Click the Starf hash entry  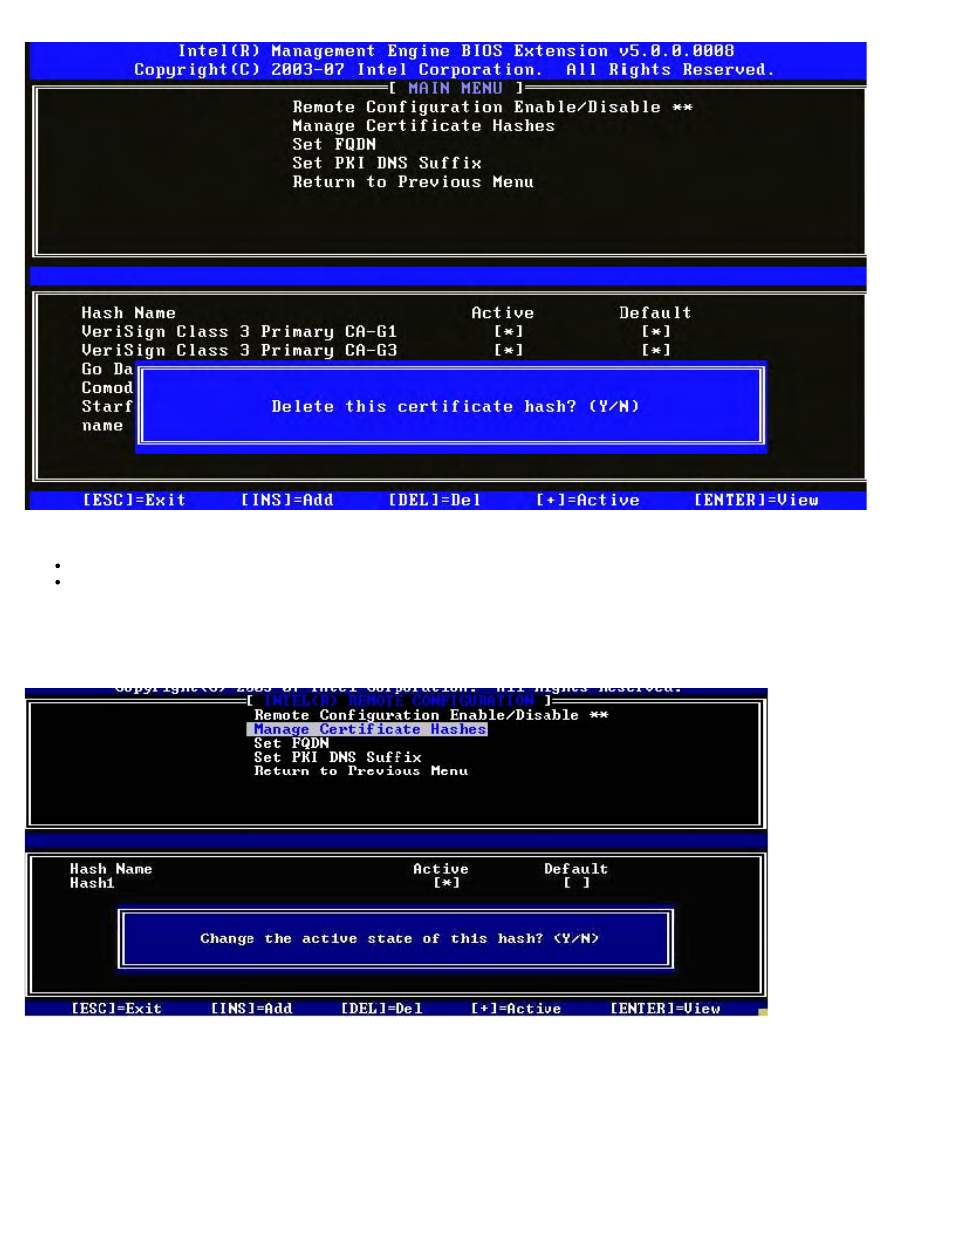[107, 407]
